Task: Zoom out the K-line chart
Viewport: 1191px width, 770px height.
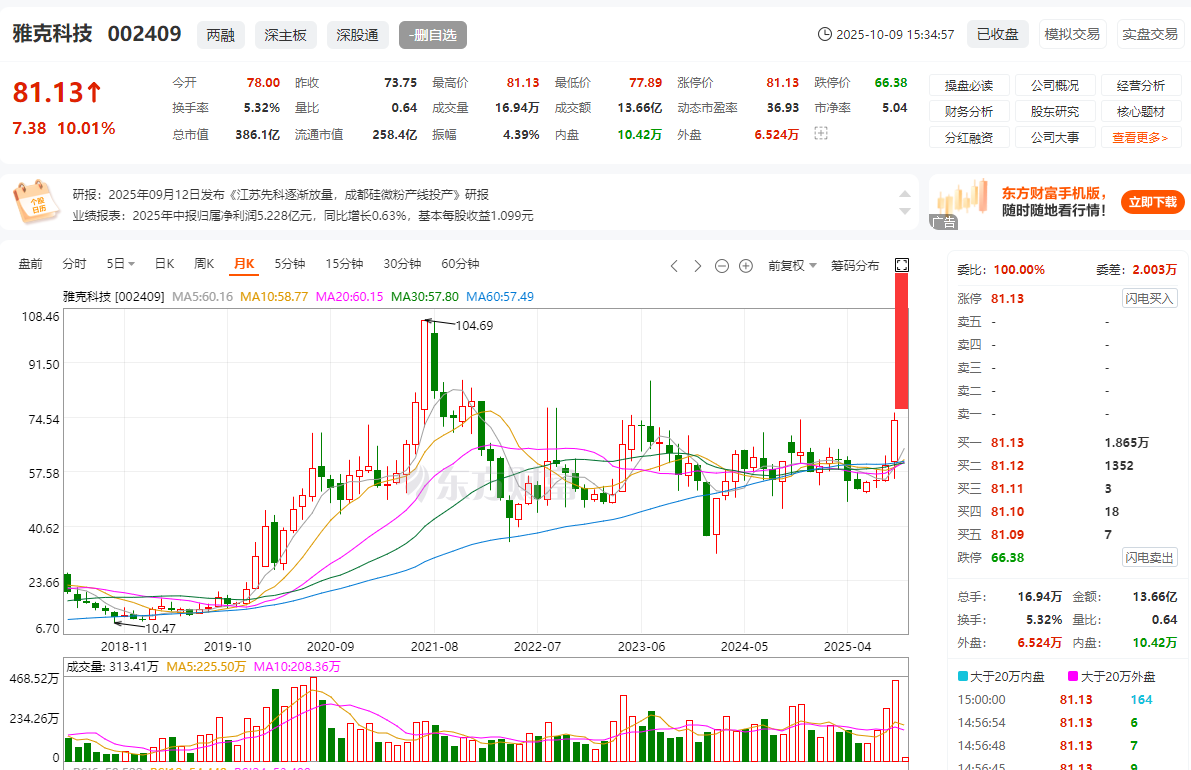Action: click(724, 265)
